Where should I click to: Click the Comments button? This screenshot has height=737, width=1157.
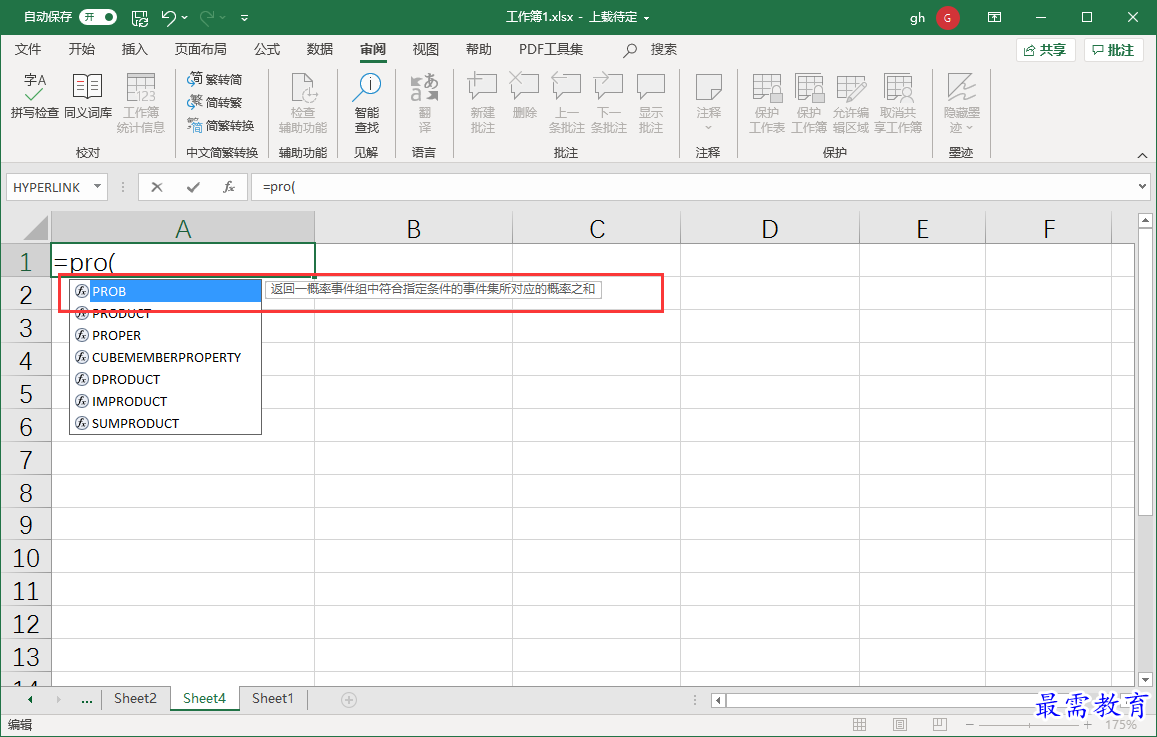coord(1113,50)
